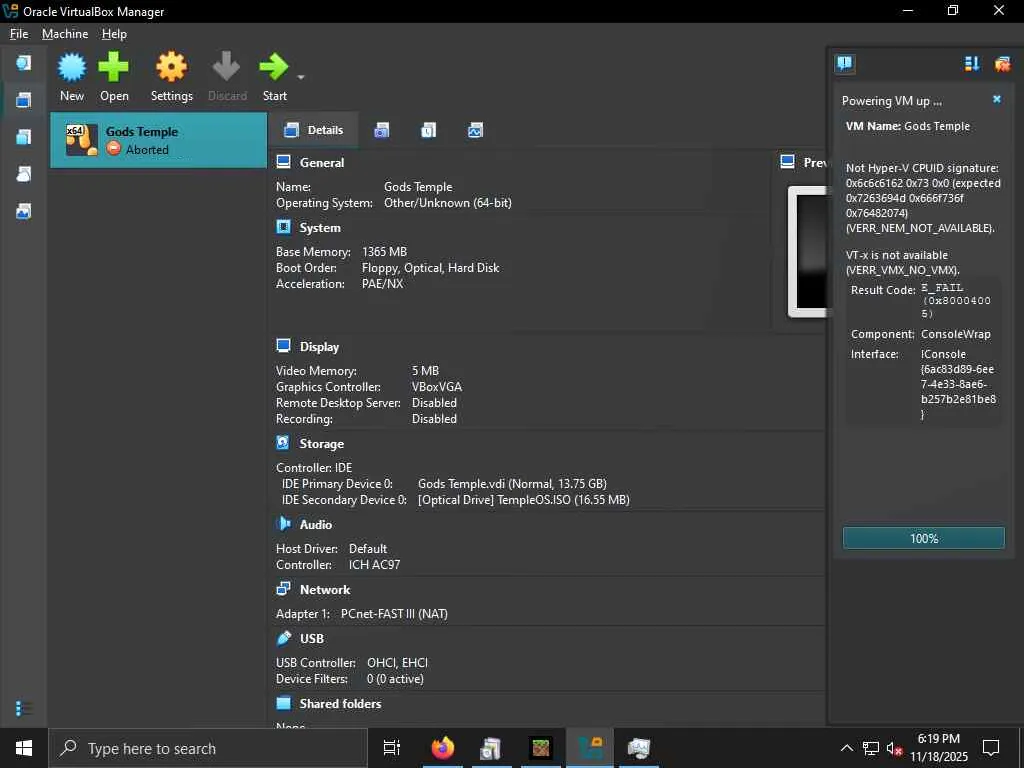Click the System section chip icon
This screenshot has height=768, width=1024.
click(283, 227)
